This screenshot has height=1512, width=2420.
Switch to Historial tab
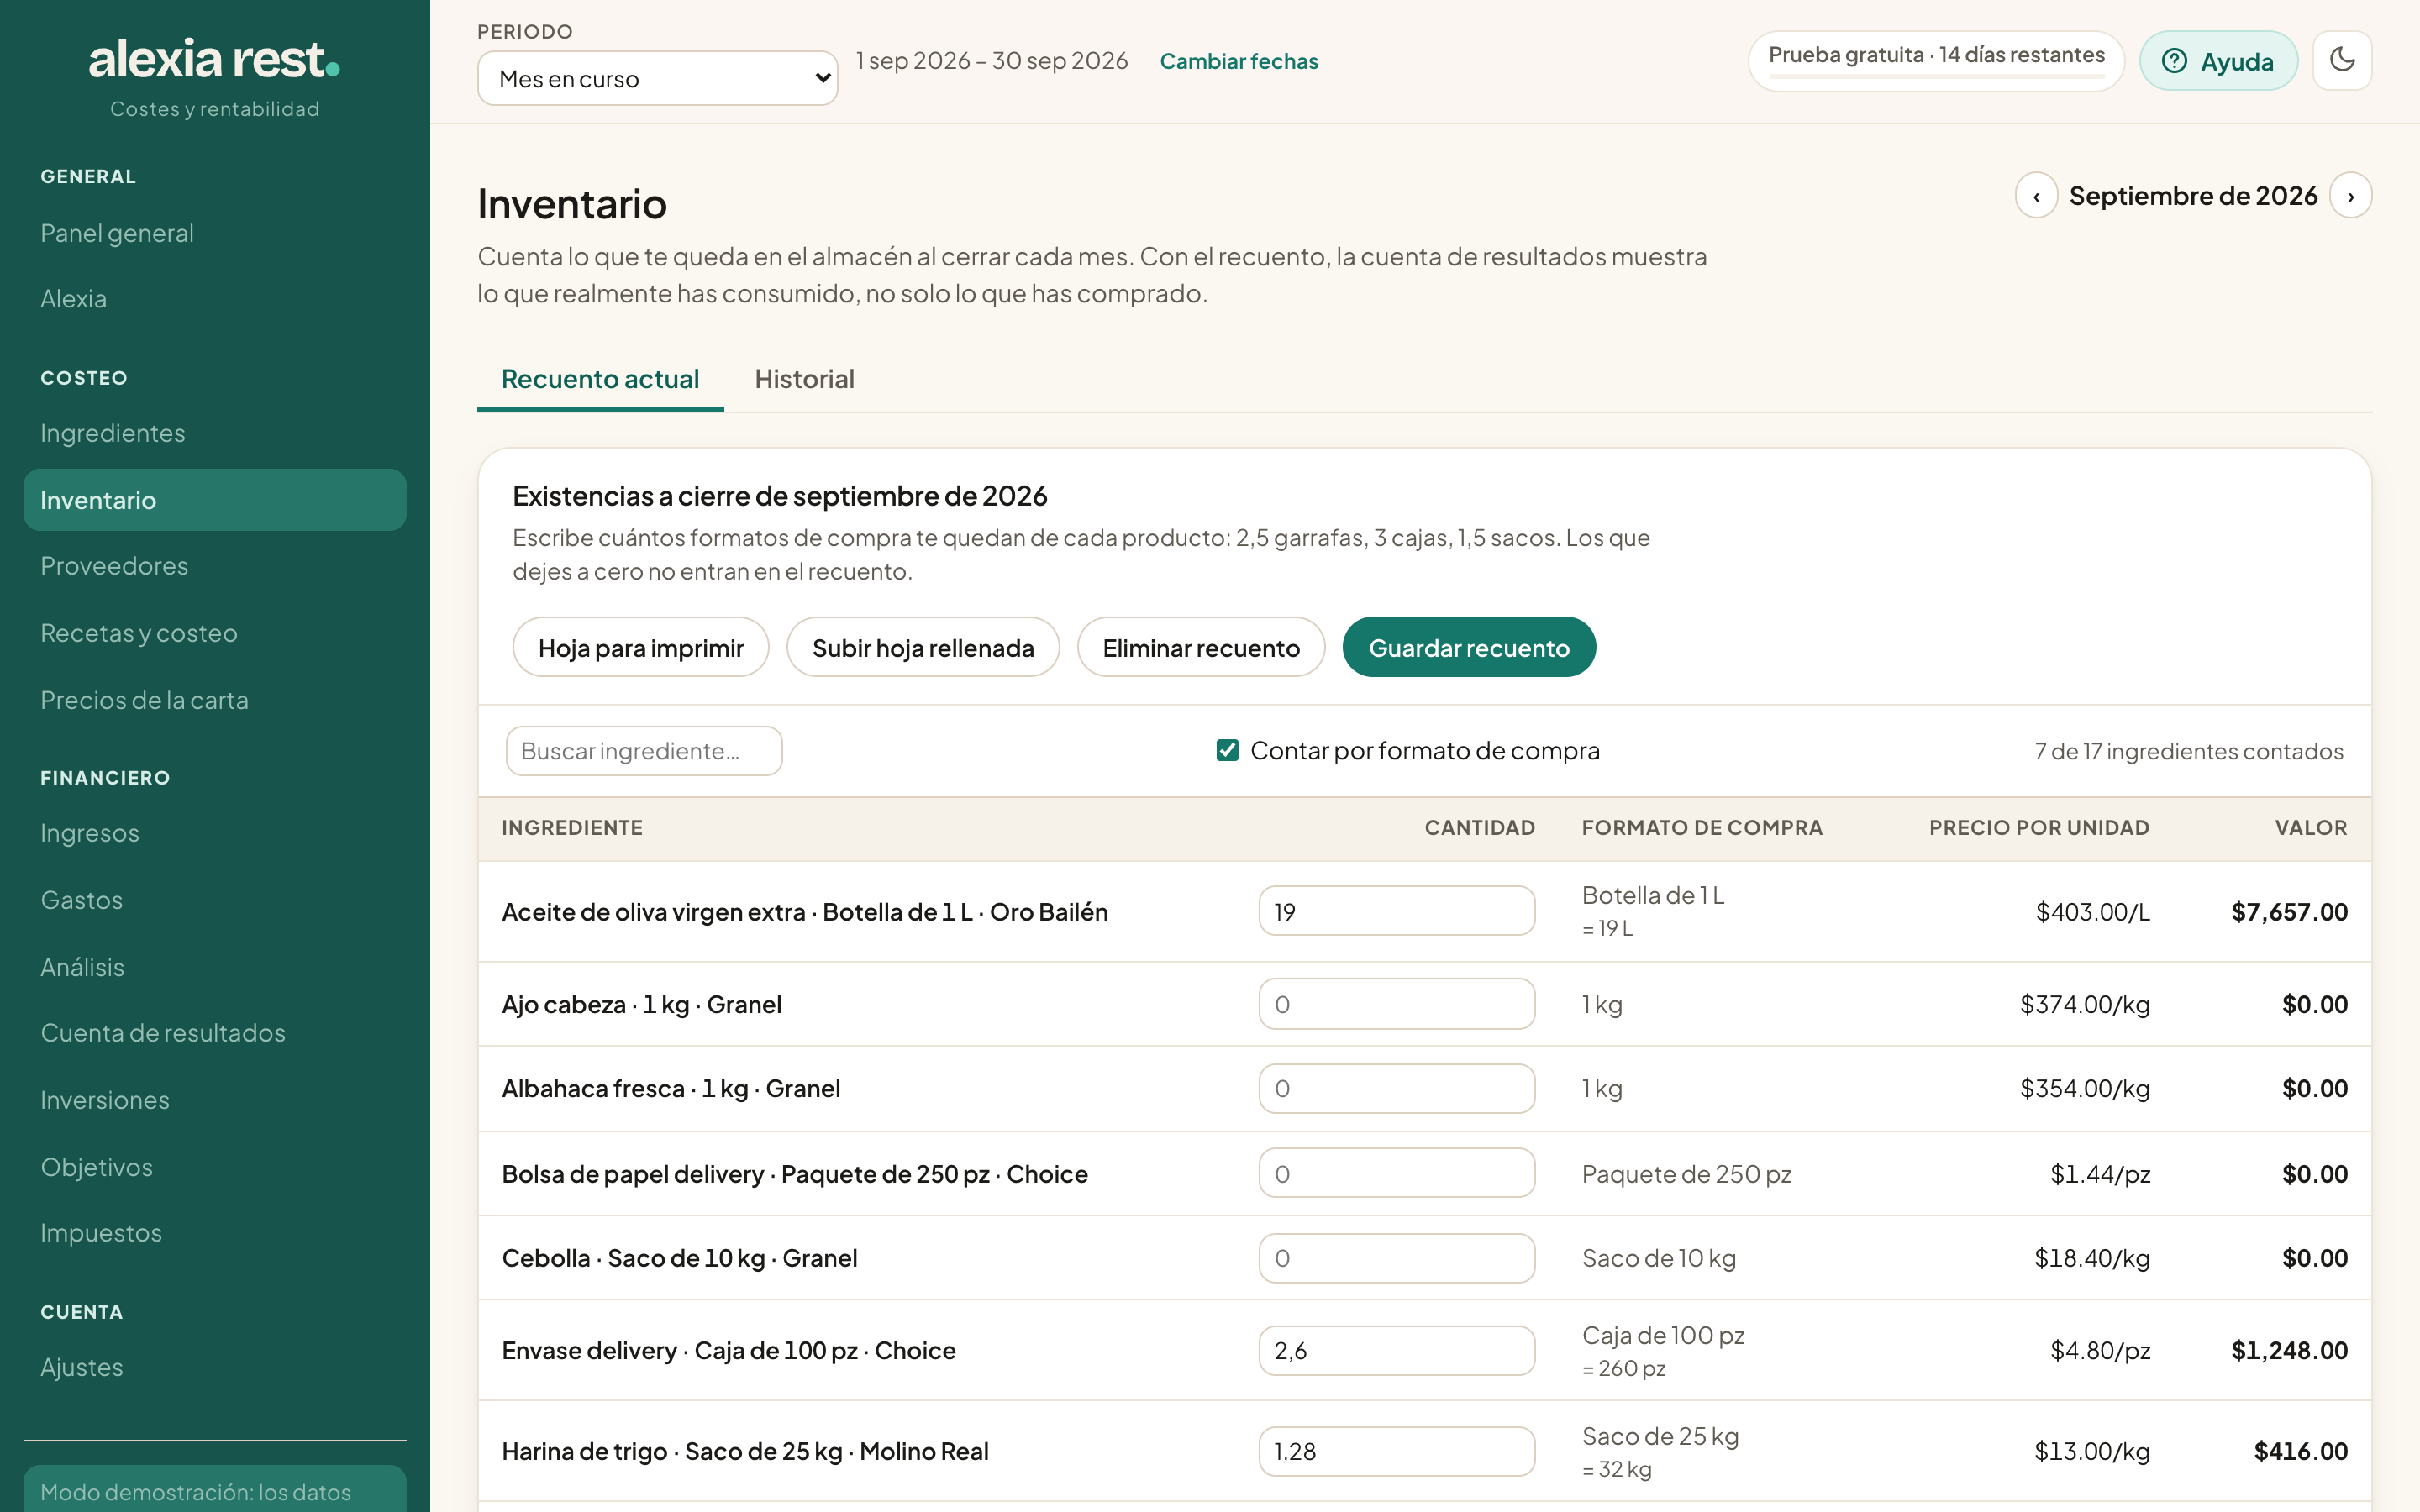(804, 379)
